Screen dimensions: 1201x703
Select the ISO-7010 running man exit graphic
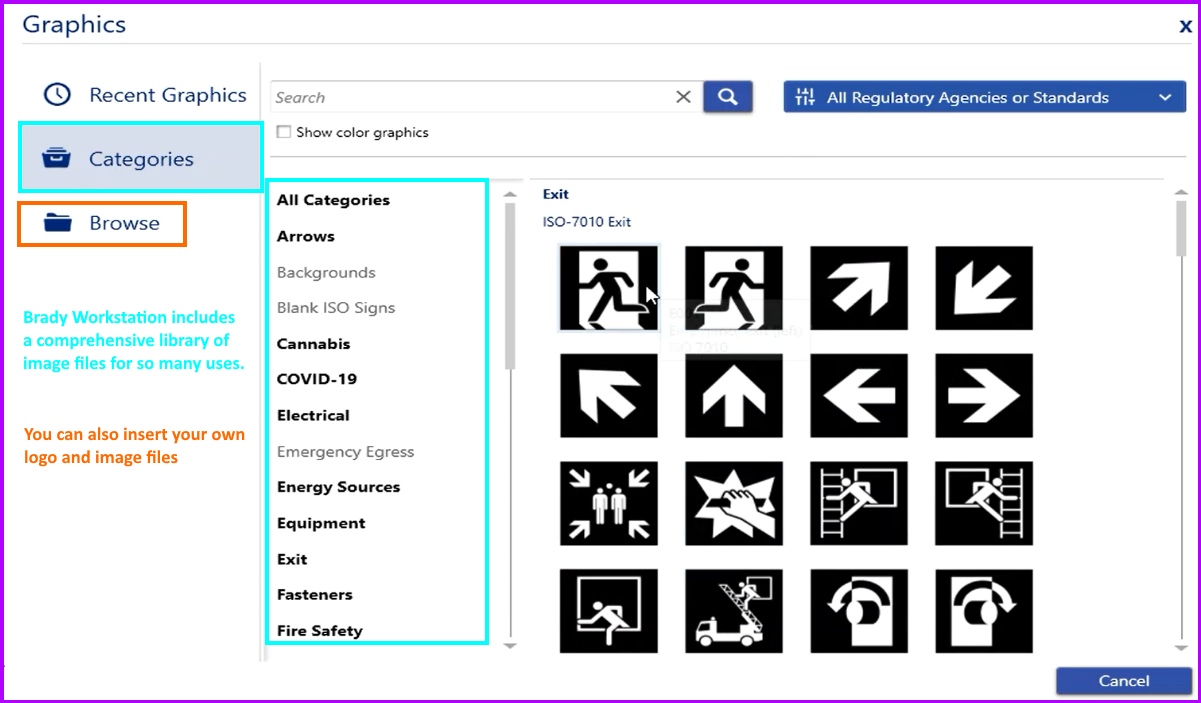tap(609, 289)
